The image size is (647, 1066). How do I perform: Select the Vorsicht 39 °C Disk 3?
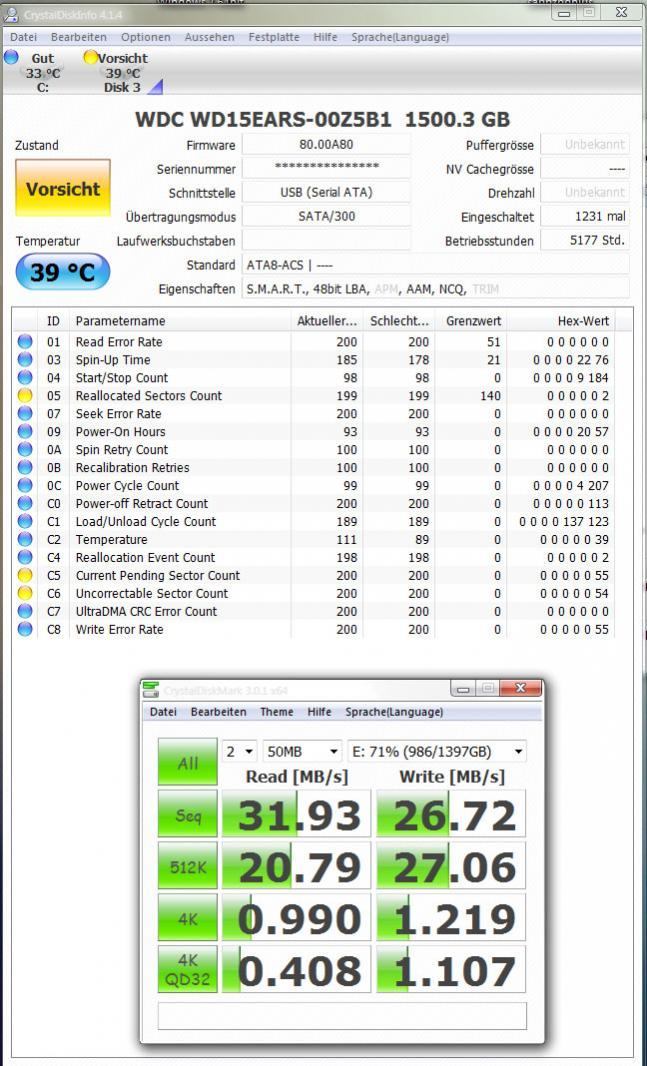tap(122, 72)
